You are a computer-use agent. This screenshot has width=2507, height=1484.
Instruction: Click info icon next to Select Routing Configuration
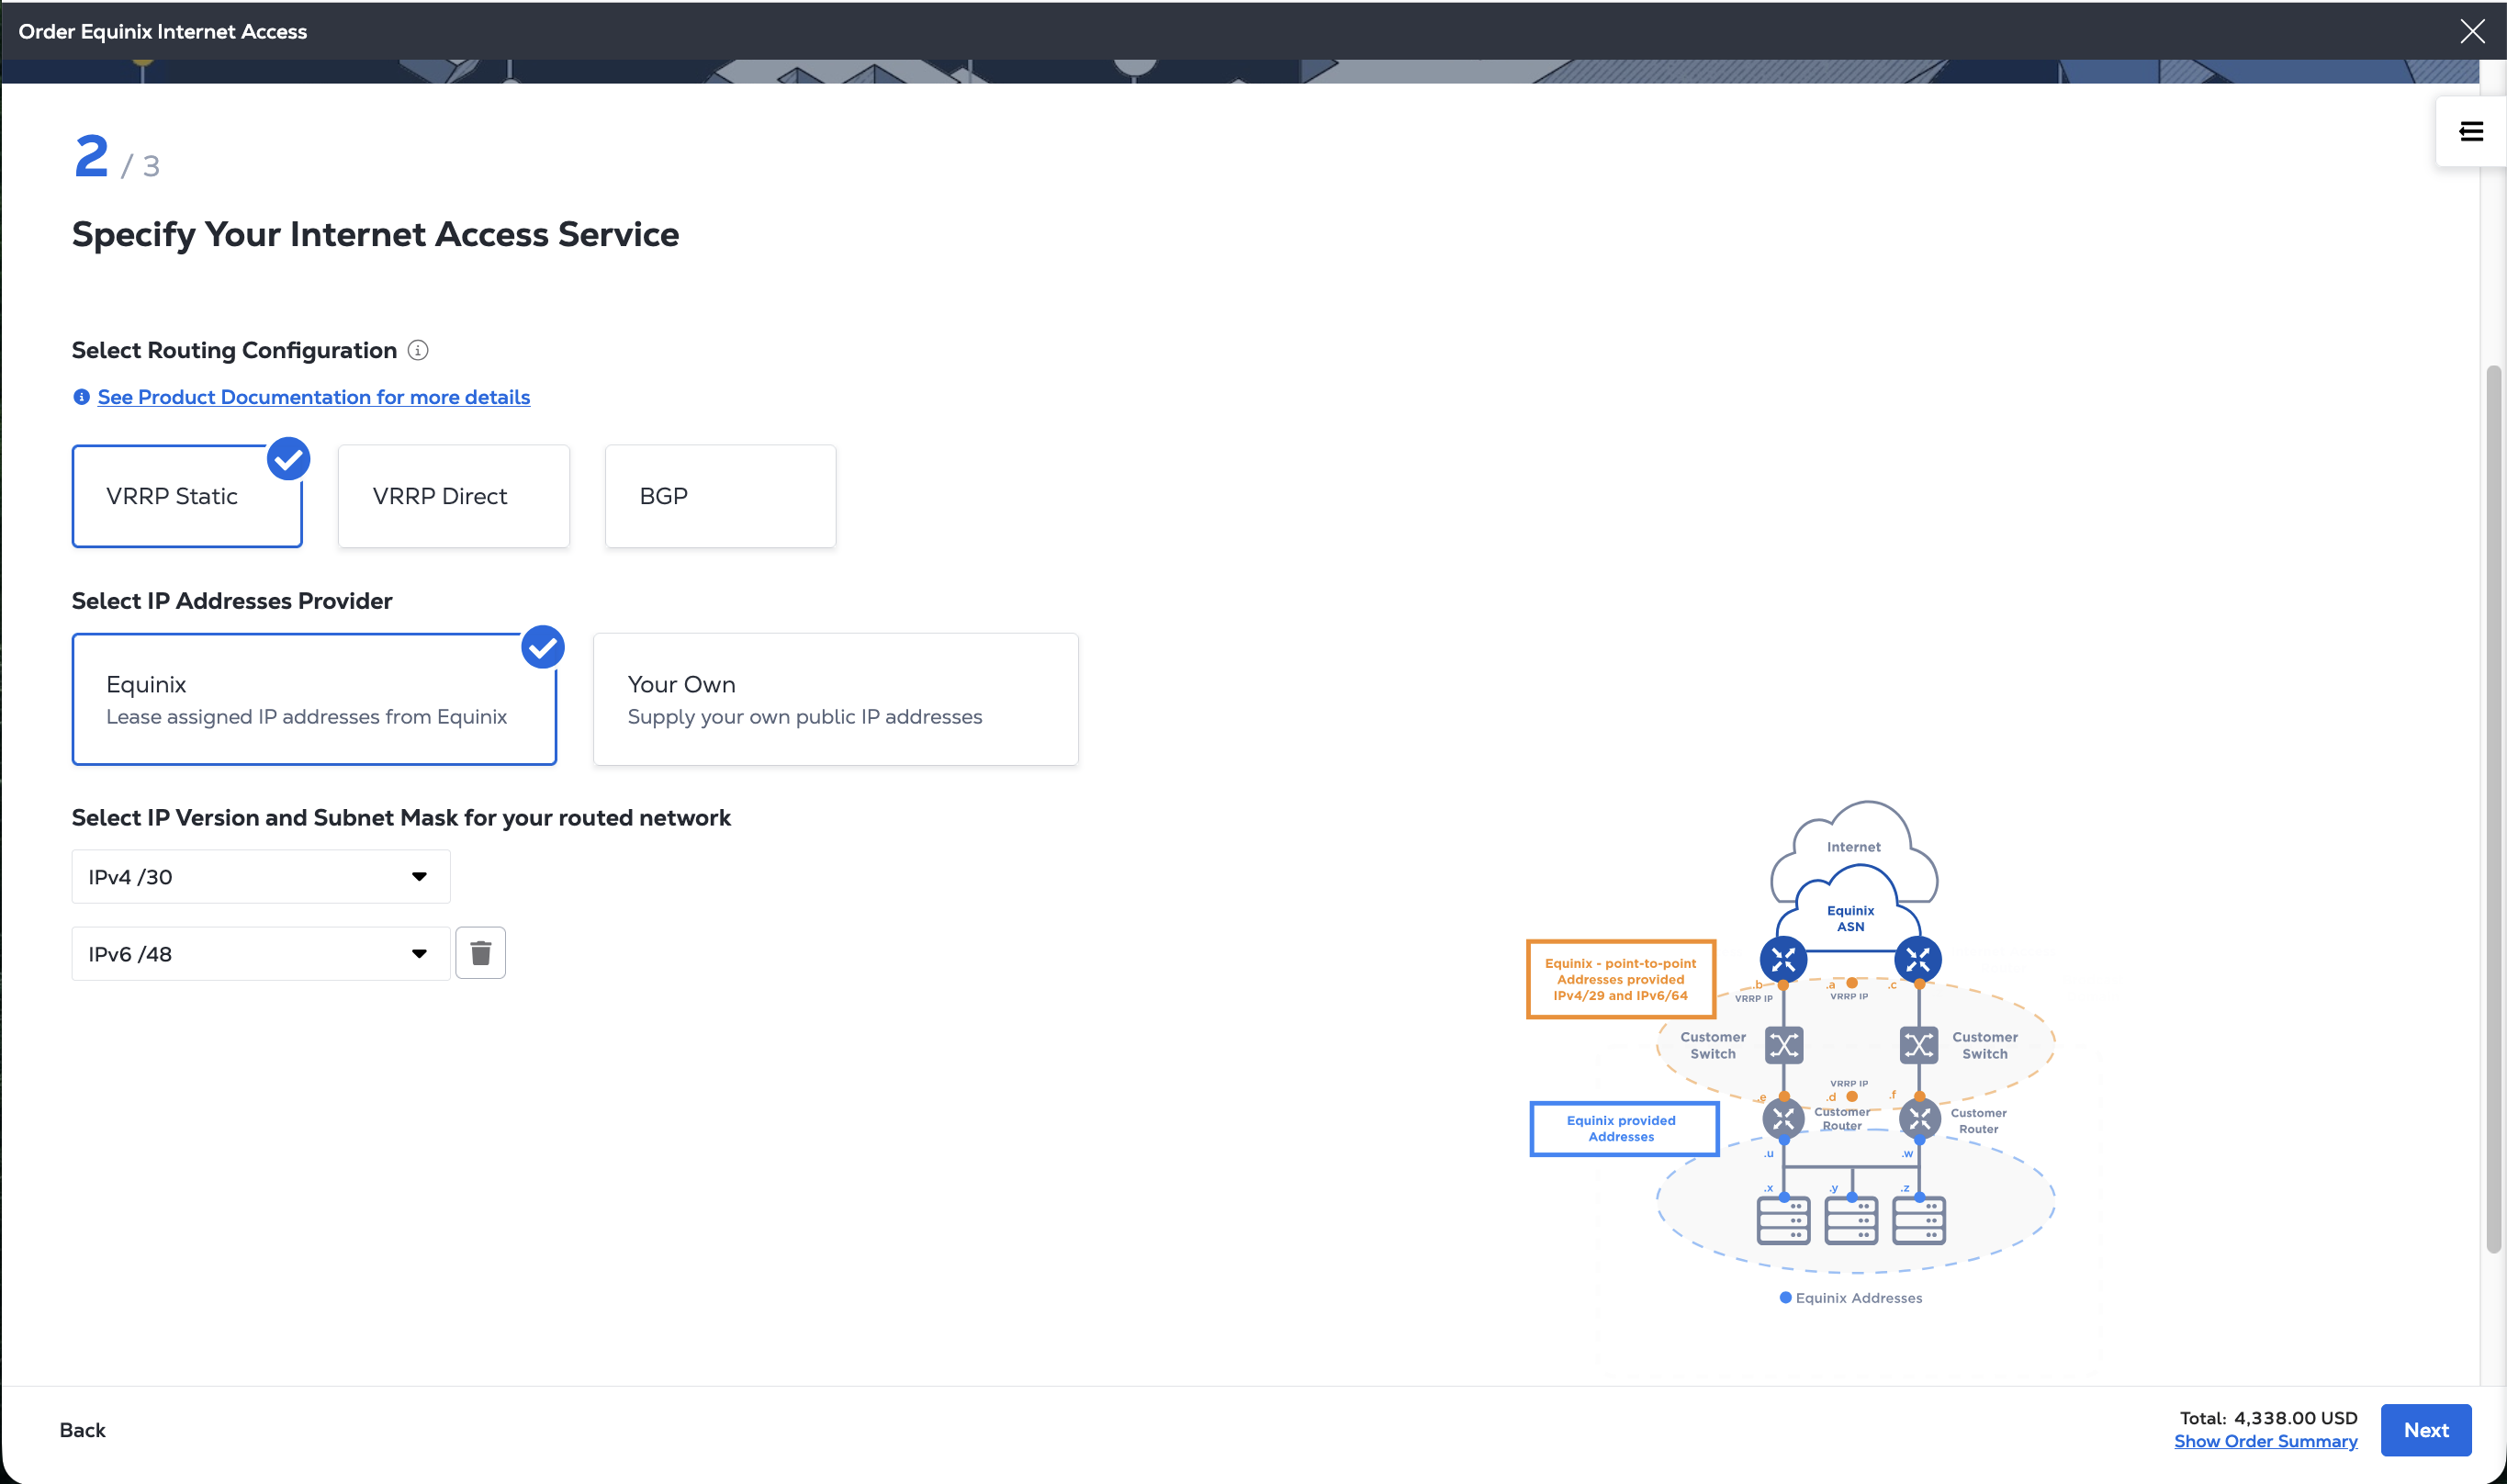click(418, 350)
